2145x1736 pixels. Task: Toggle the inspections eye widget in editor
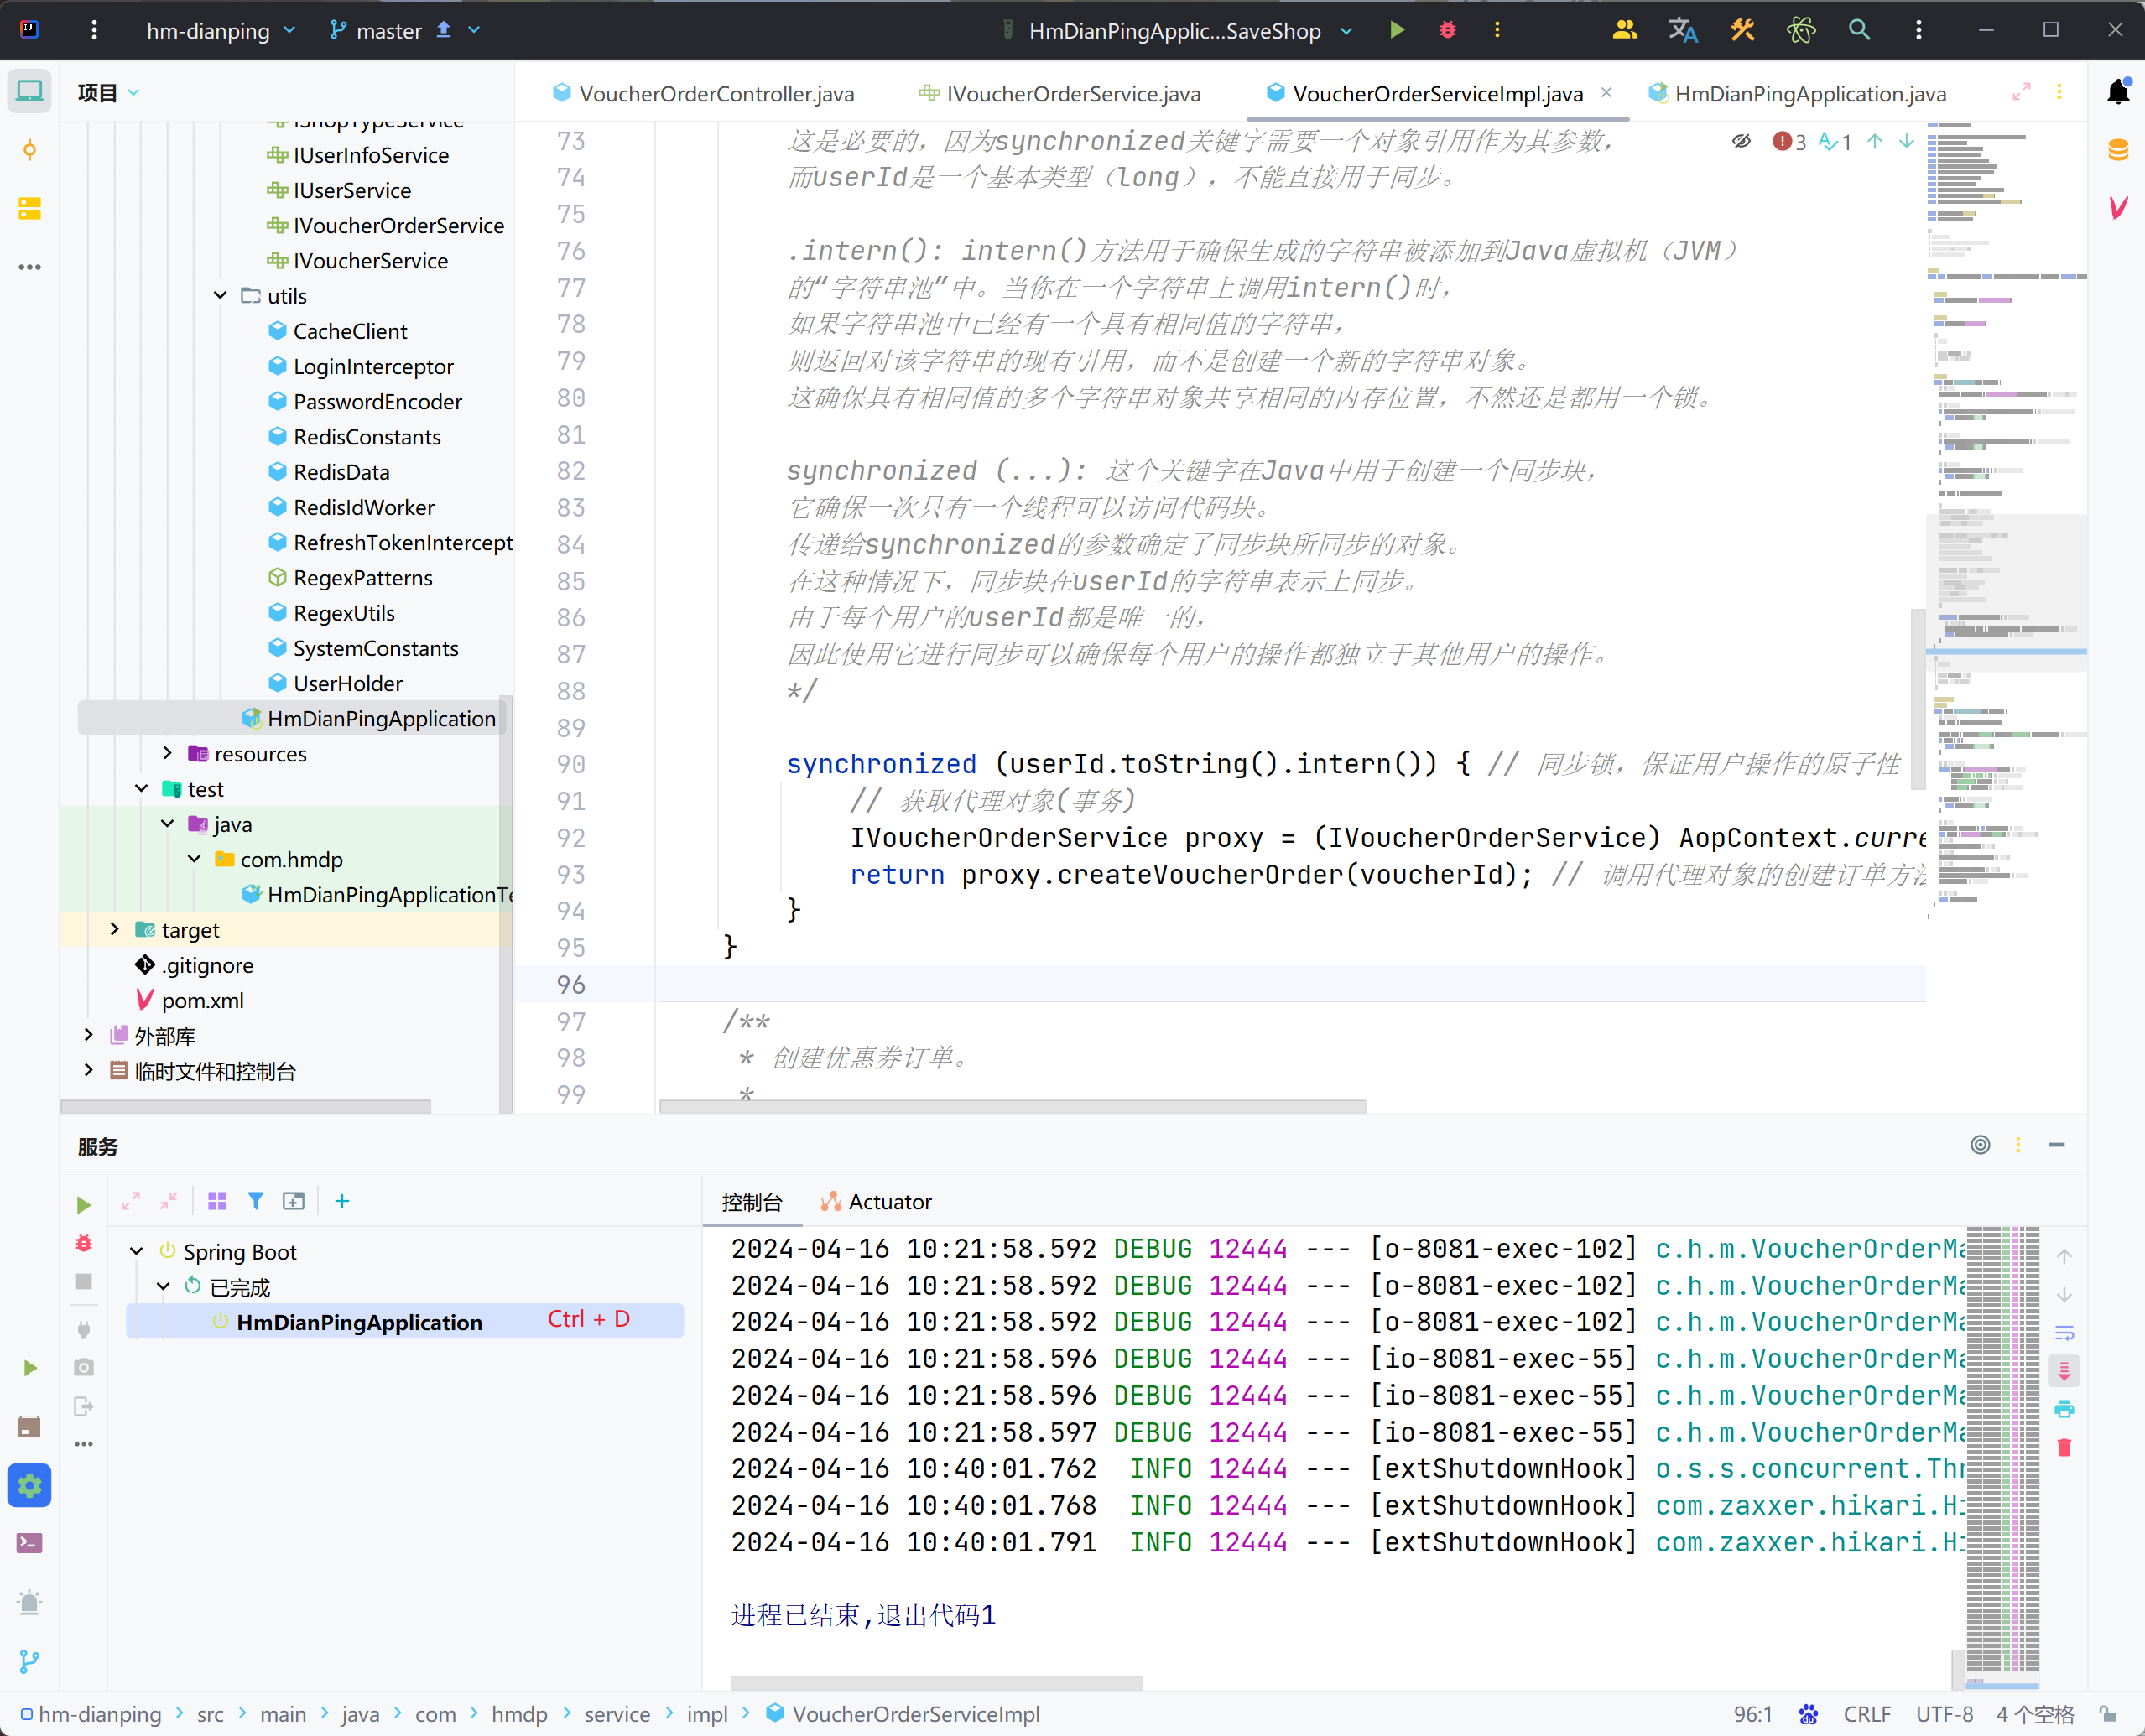pyautogui.click(x=1741, y=141)
